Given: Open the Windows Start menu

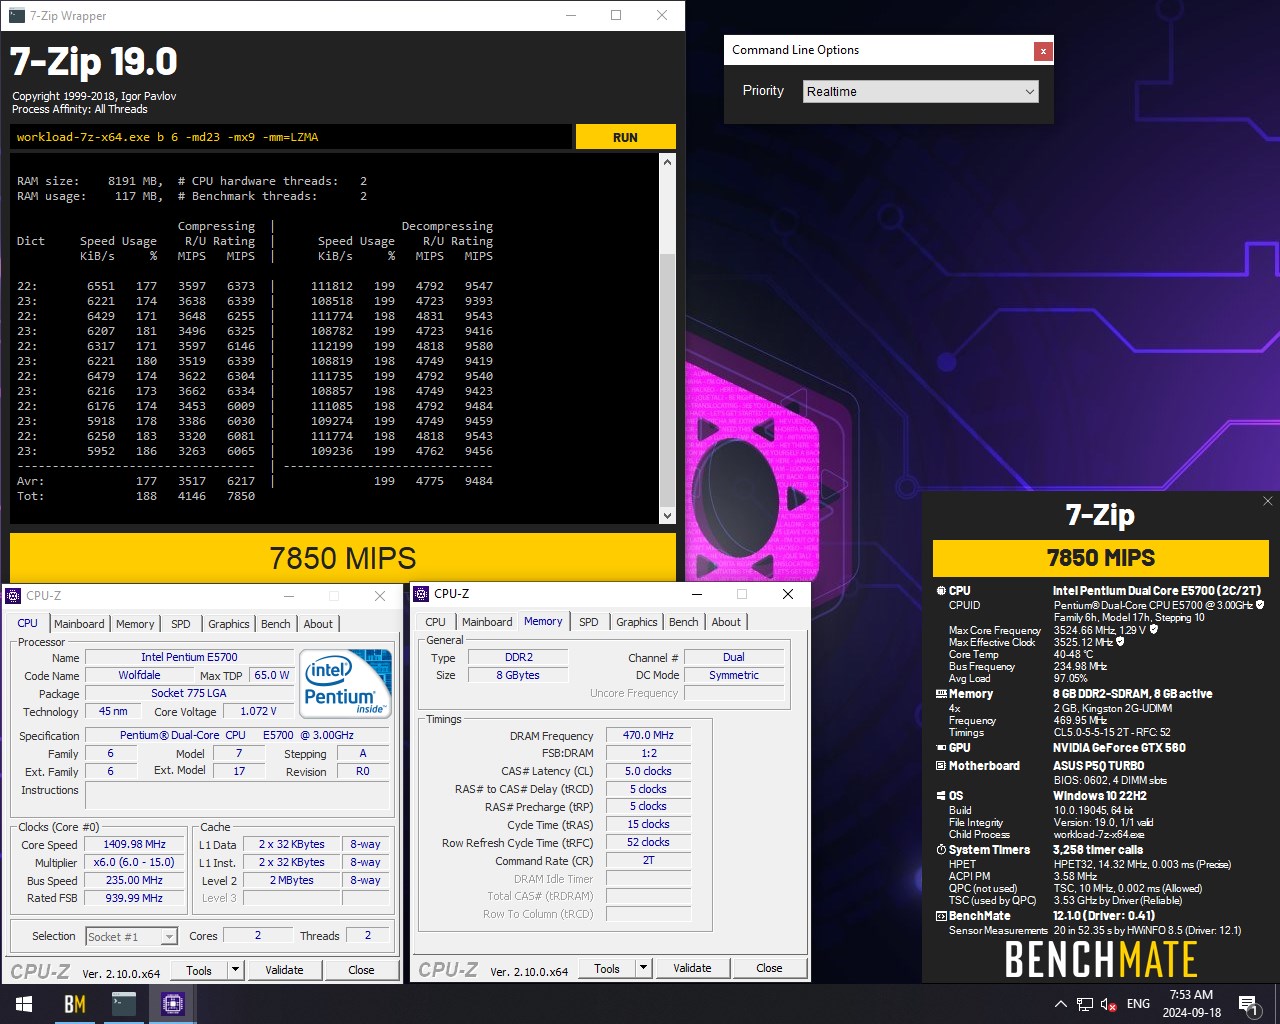Looking at the screenshot, I should coord(24,1004).
